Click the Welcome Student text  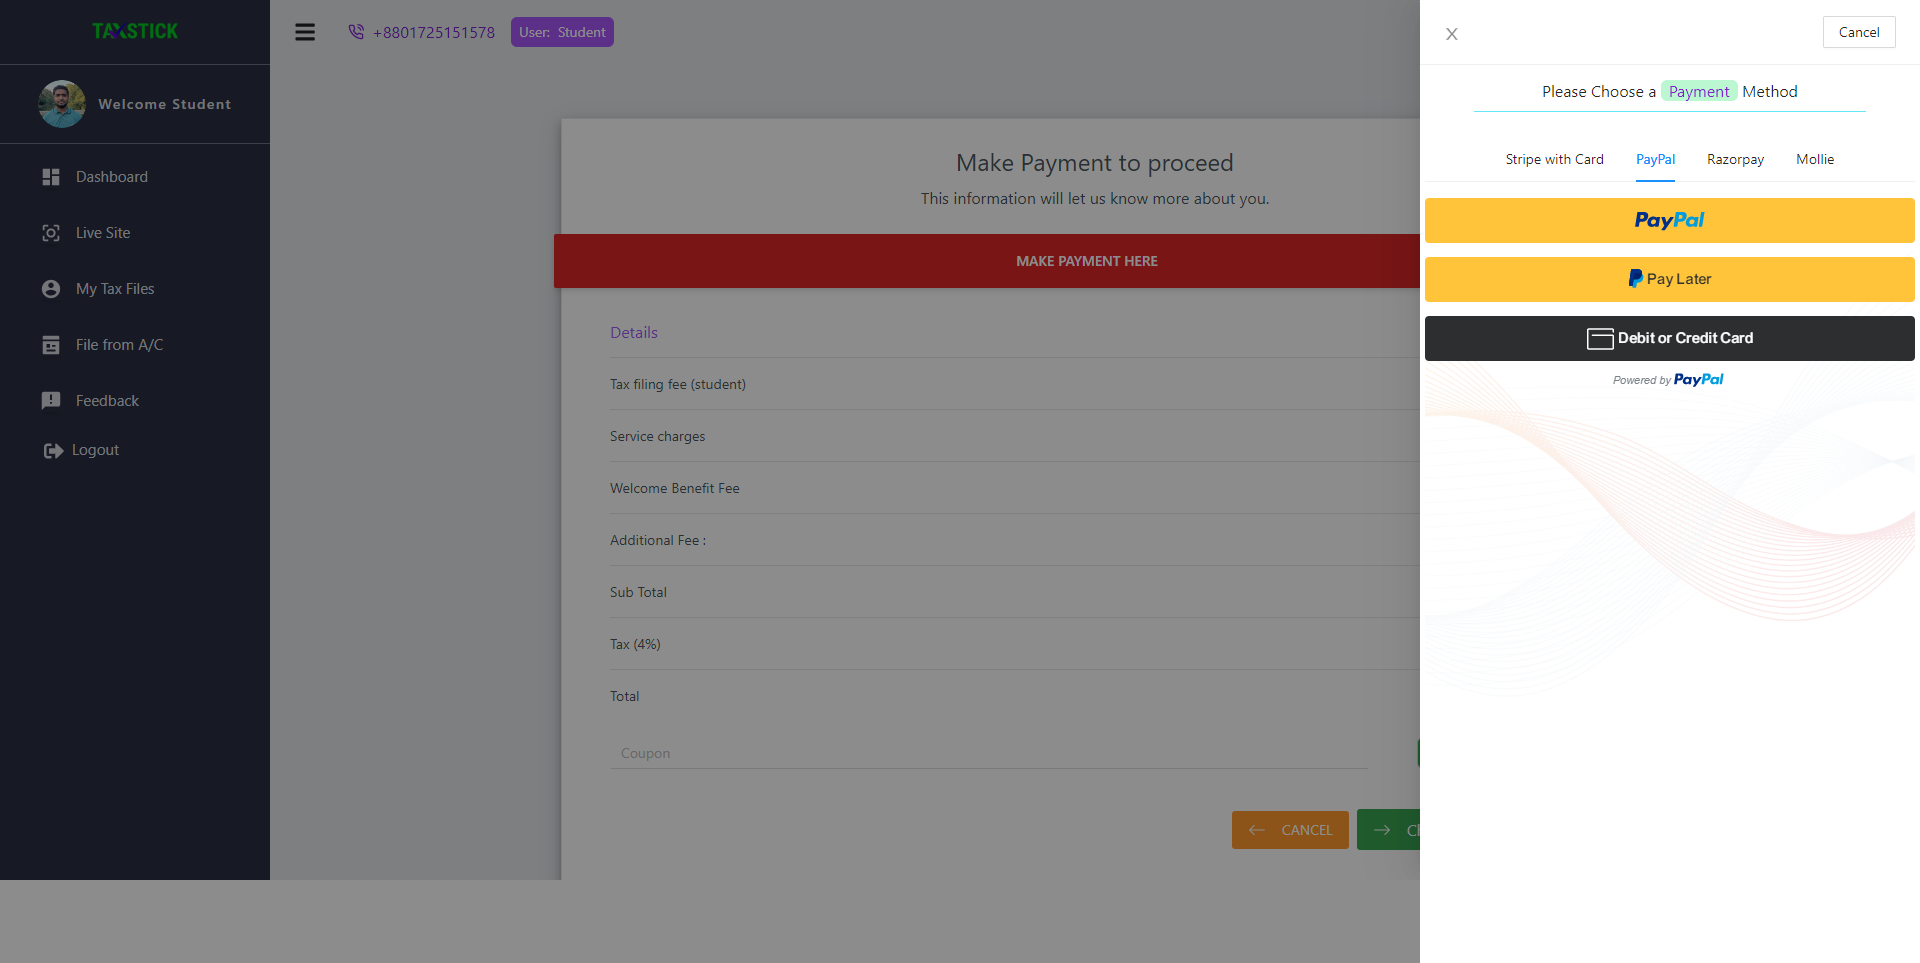click(165, 104)
